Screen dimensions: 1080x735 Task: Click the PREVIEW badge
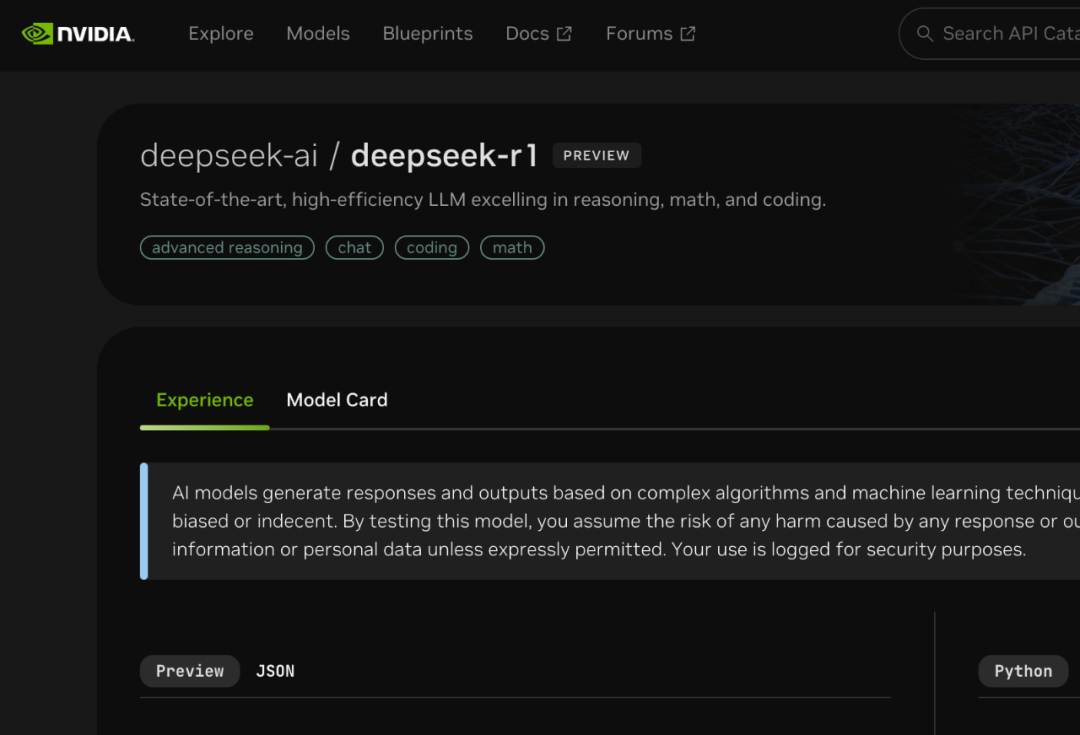(596, 156)
